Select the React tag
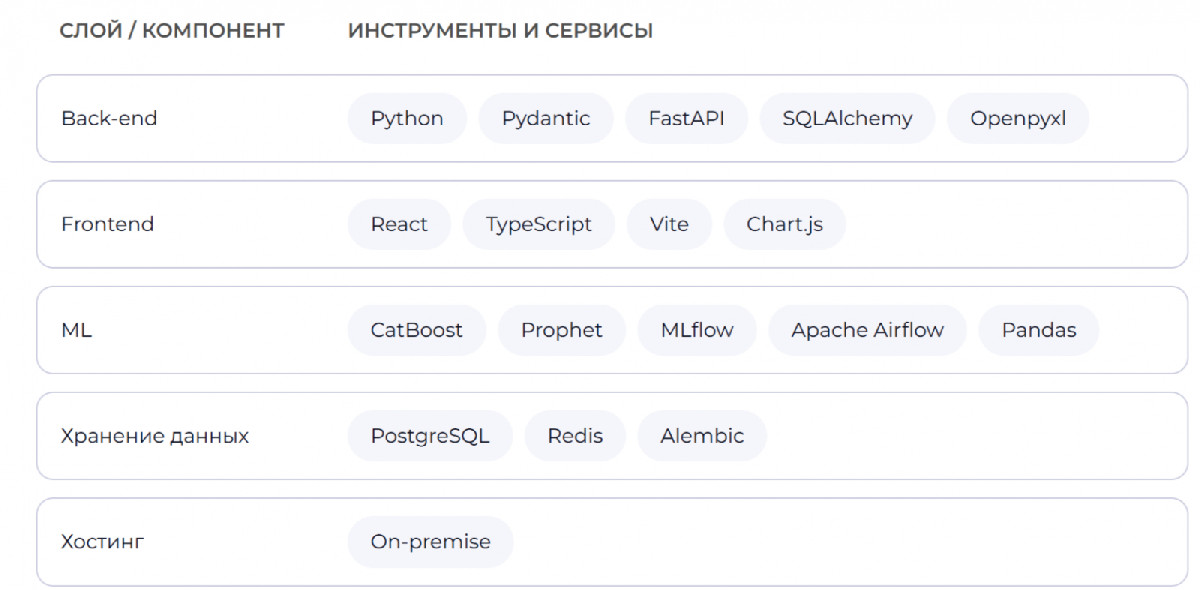 tap(399, 225)
